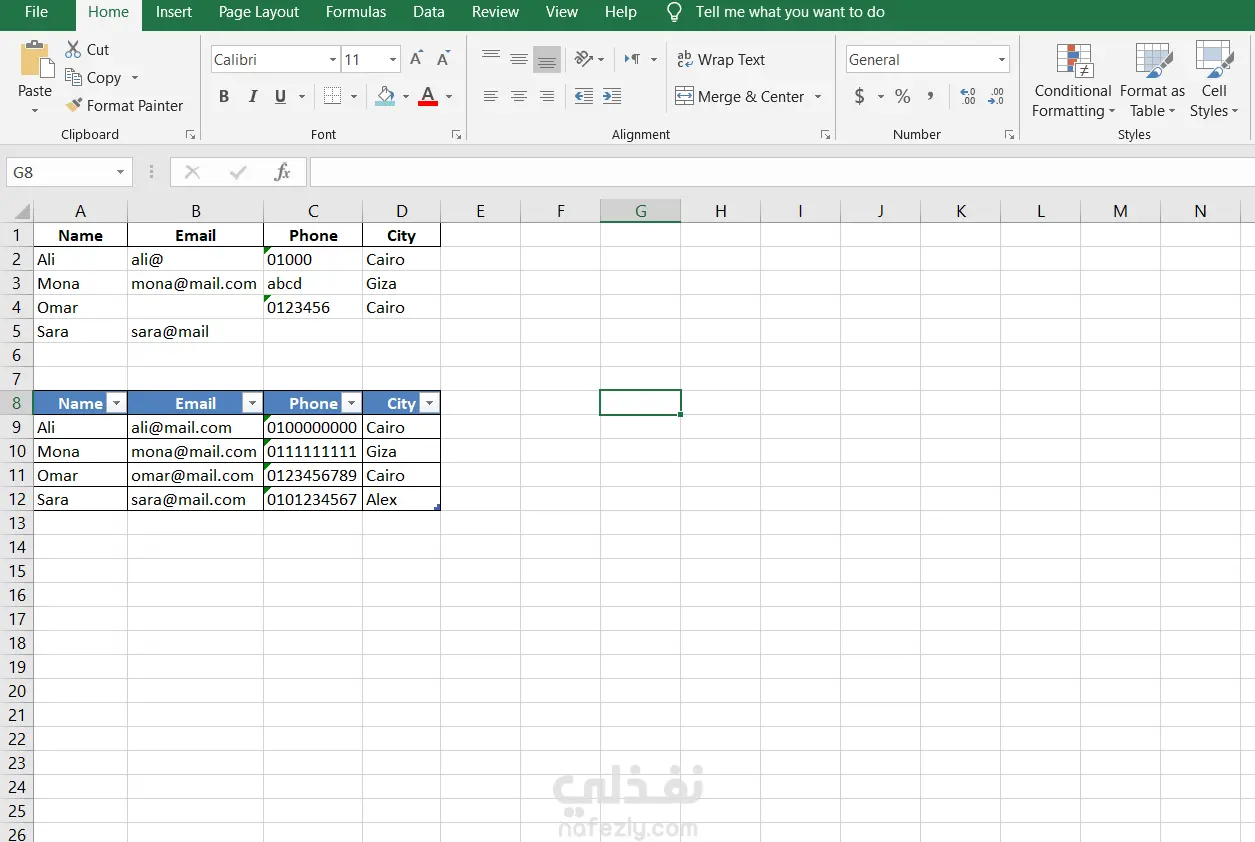This screenshot has height=842, width=1255.
Task: Open the File tab
Action: point(36,12)
